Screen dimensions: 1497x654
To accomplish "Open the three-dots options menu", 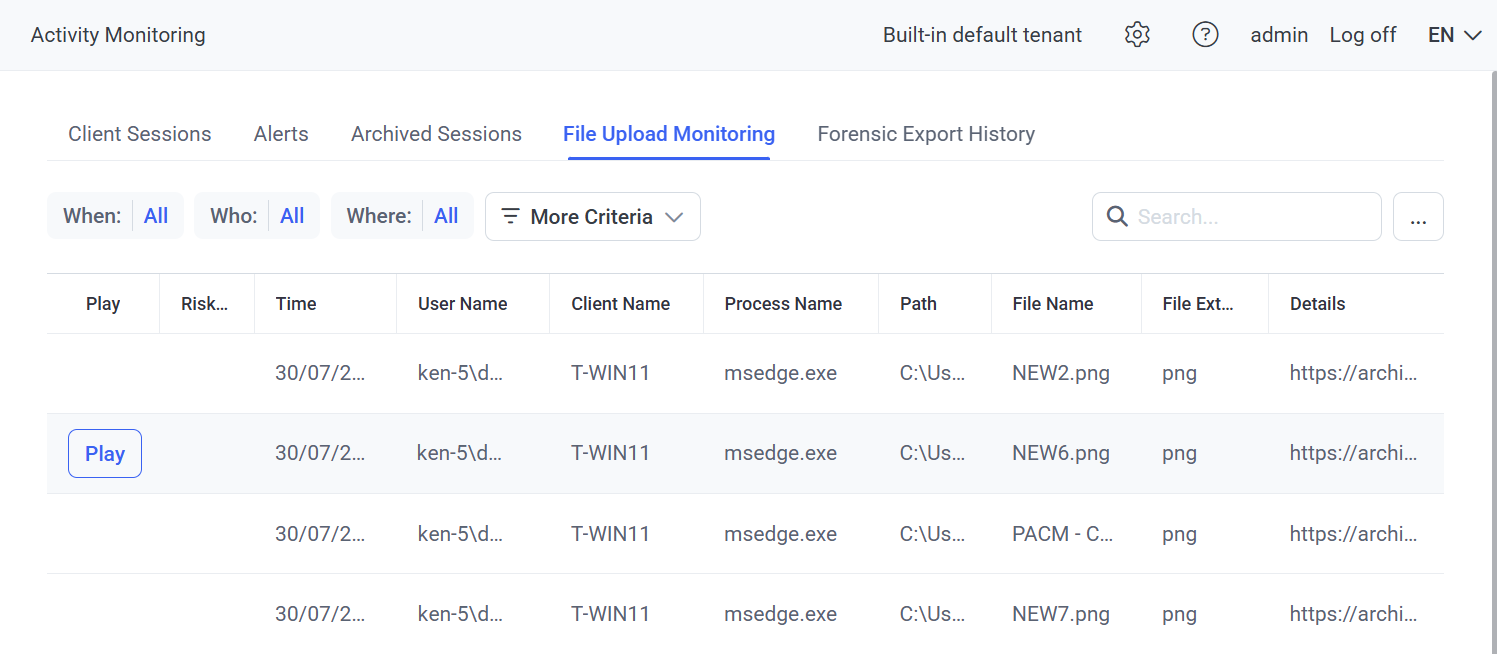I will point(1417,217).
